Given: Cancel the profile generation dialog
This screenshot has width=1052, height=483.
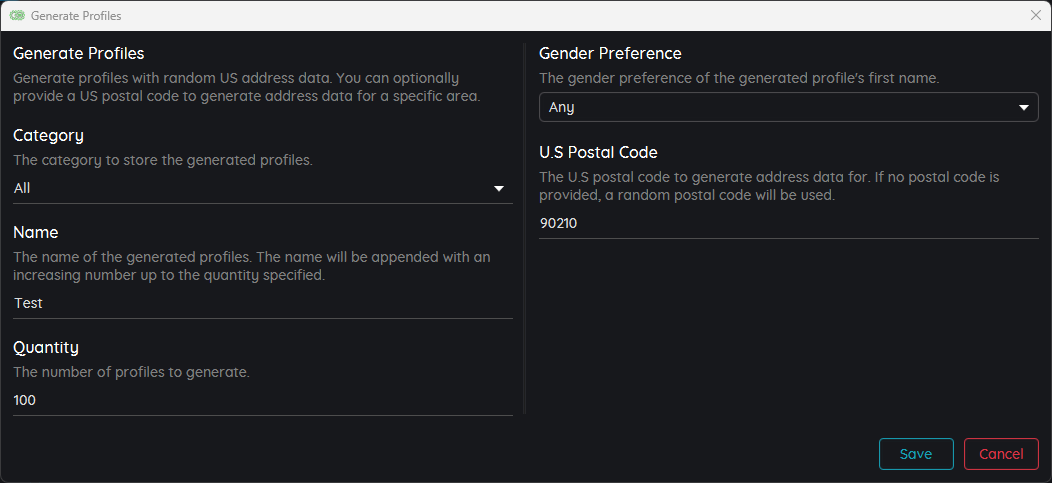Looking at the screenshot, I should point(1001,454).
